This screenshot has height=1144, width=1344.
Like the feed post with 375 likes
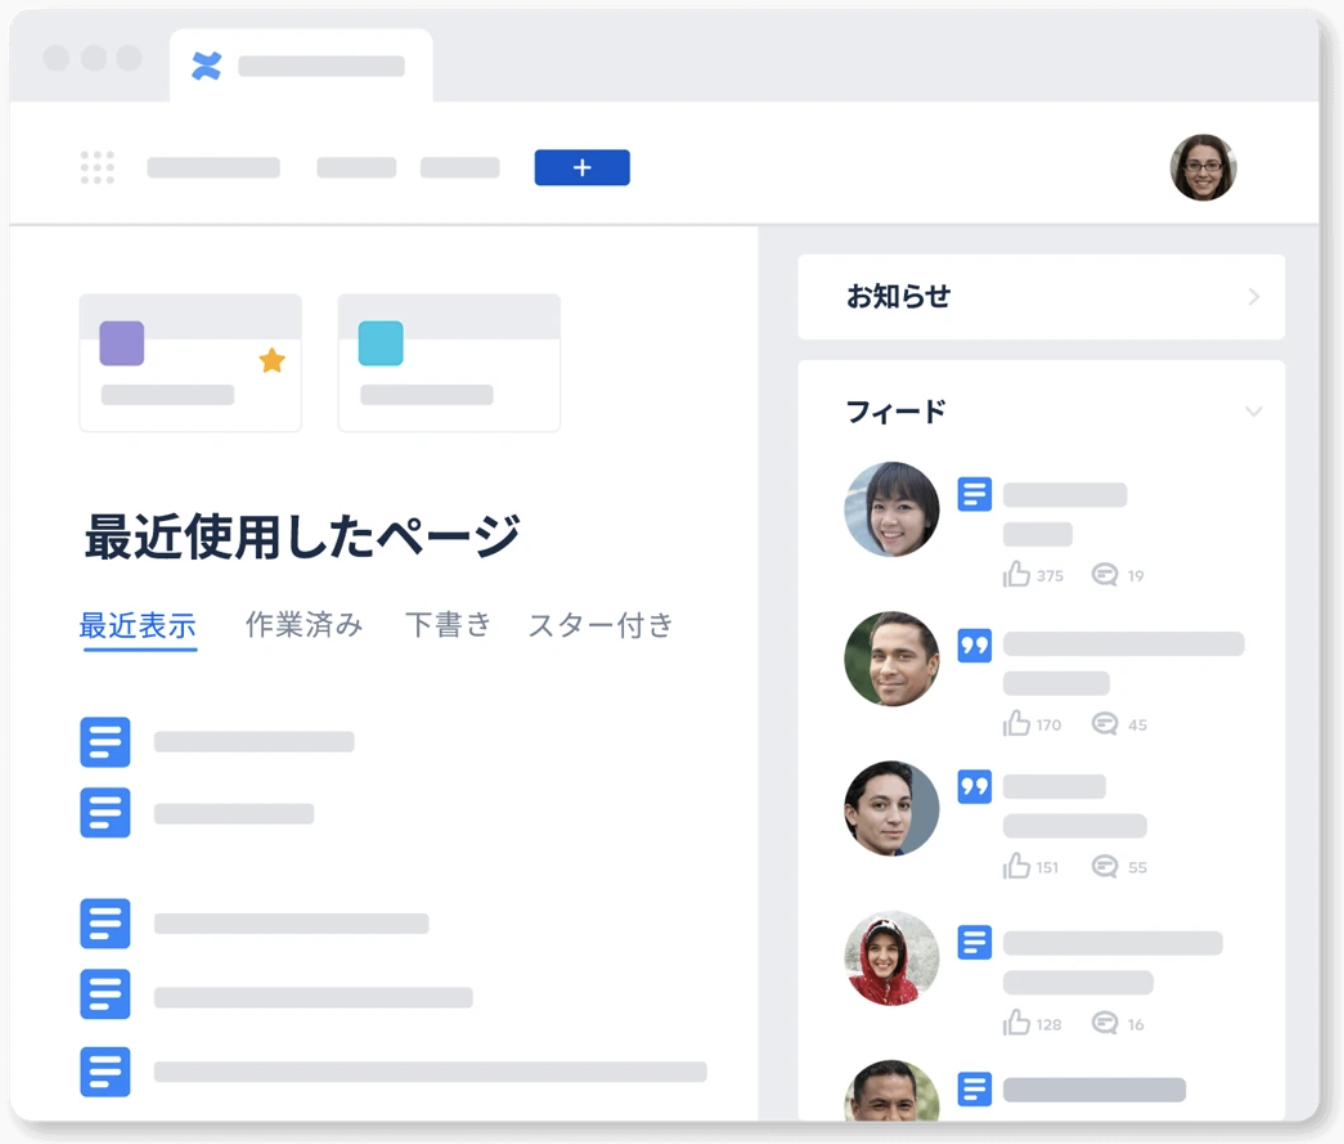1017,574
